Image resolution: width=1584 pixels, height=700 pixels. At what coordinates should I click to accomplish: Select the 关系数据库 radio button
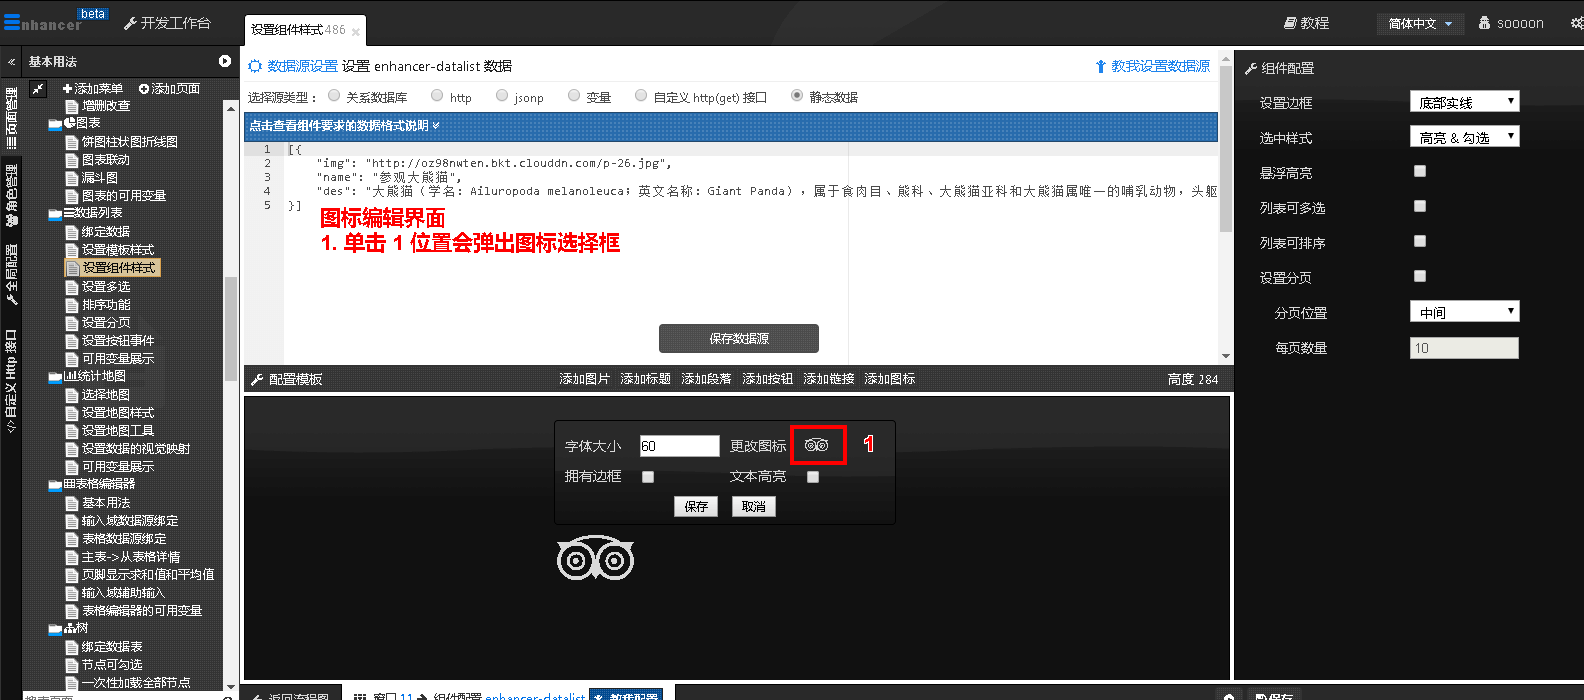[x=334, y=96]
